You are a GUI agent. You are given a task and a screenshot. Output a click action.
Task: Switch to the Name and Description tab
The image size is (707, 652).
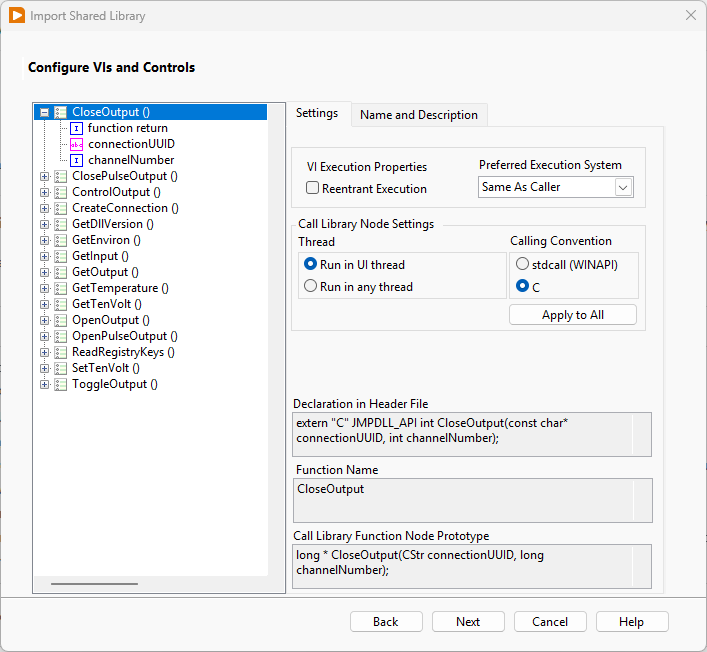click(418, 115)
